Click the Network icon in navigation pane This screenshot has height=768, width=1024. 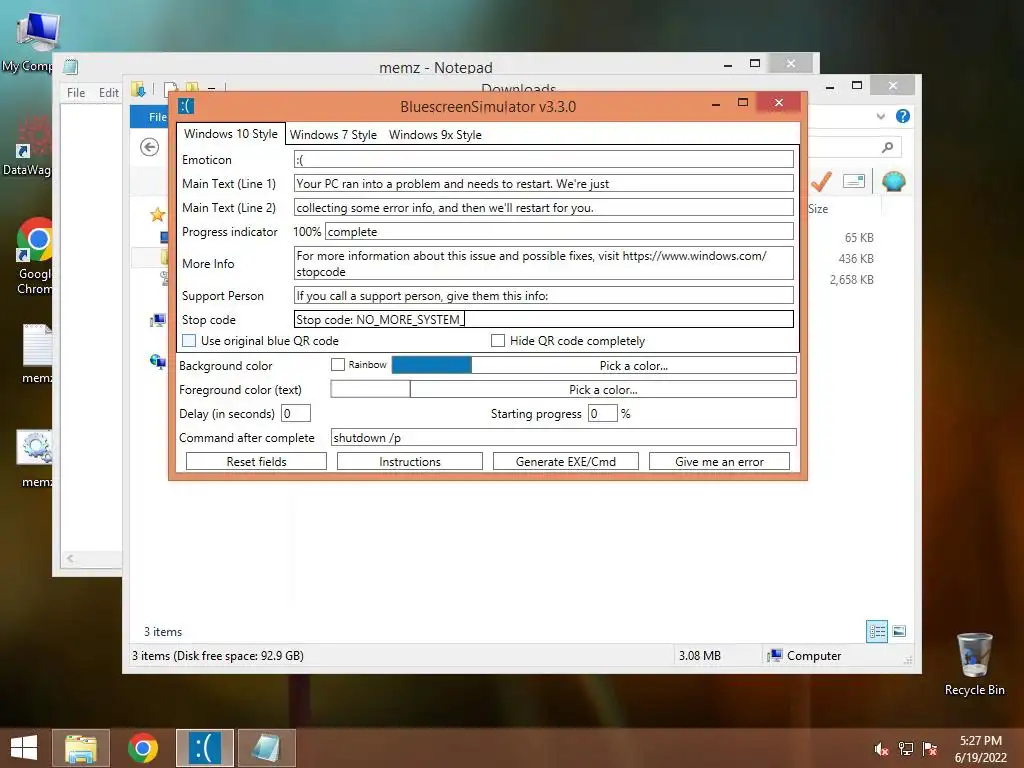pos(157,361)
